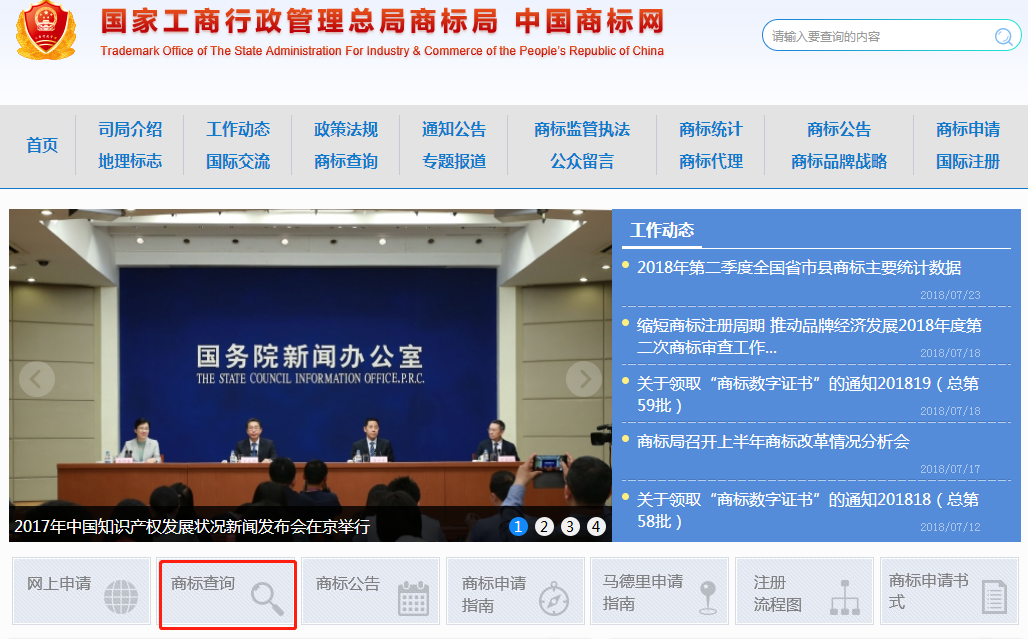Image resolution: width=1028 pixels, height=639 pixels.
Task: Open 2018年第二季度全国省市县商标主要统计数据 news link
Action: 799,267
